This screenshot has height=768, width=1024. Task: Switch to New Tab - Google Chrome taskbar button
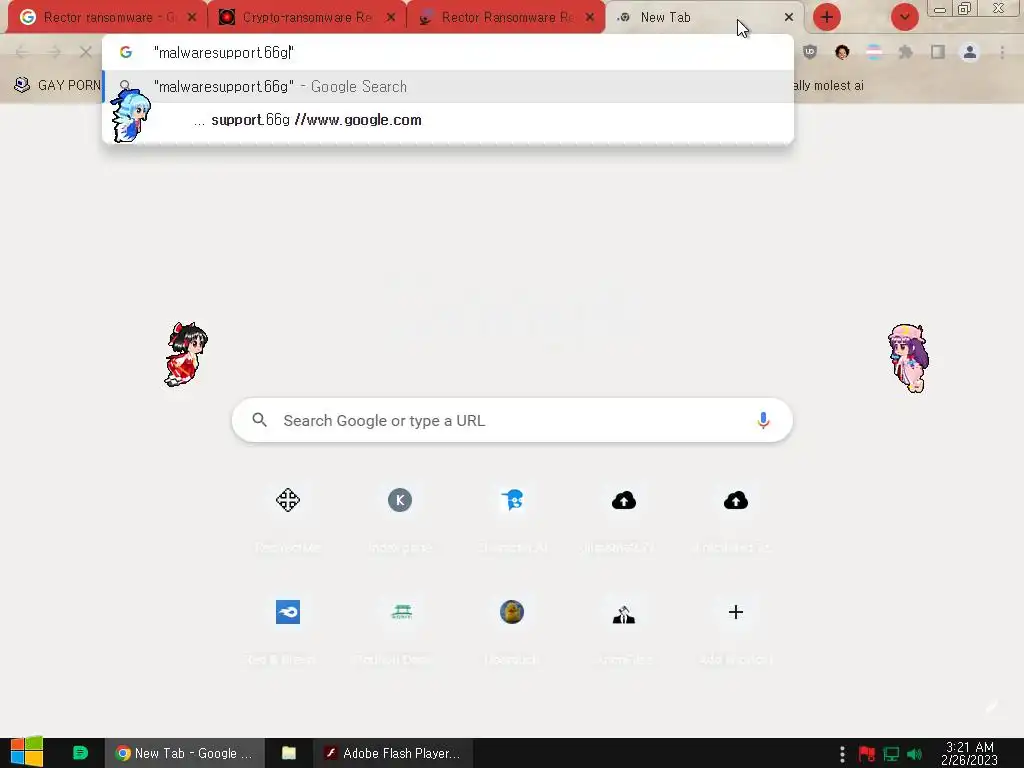click(185, 753)
